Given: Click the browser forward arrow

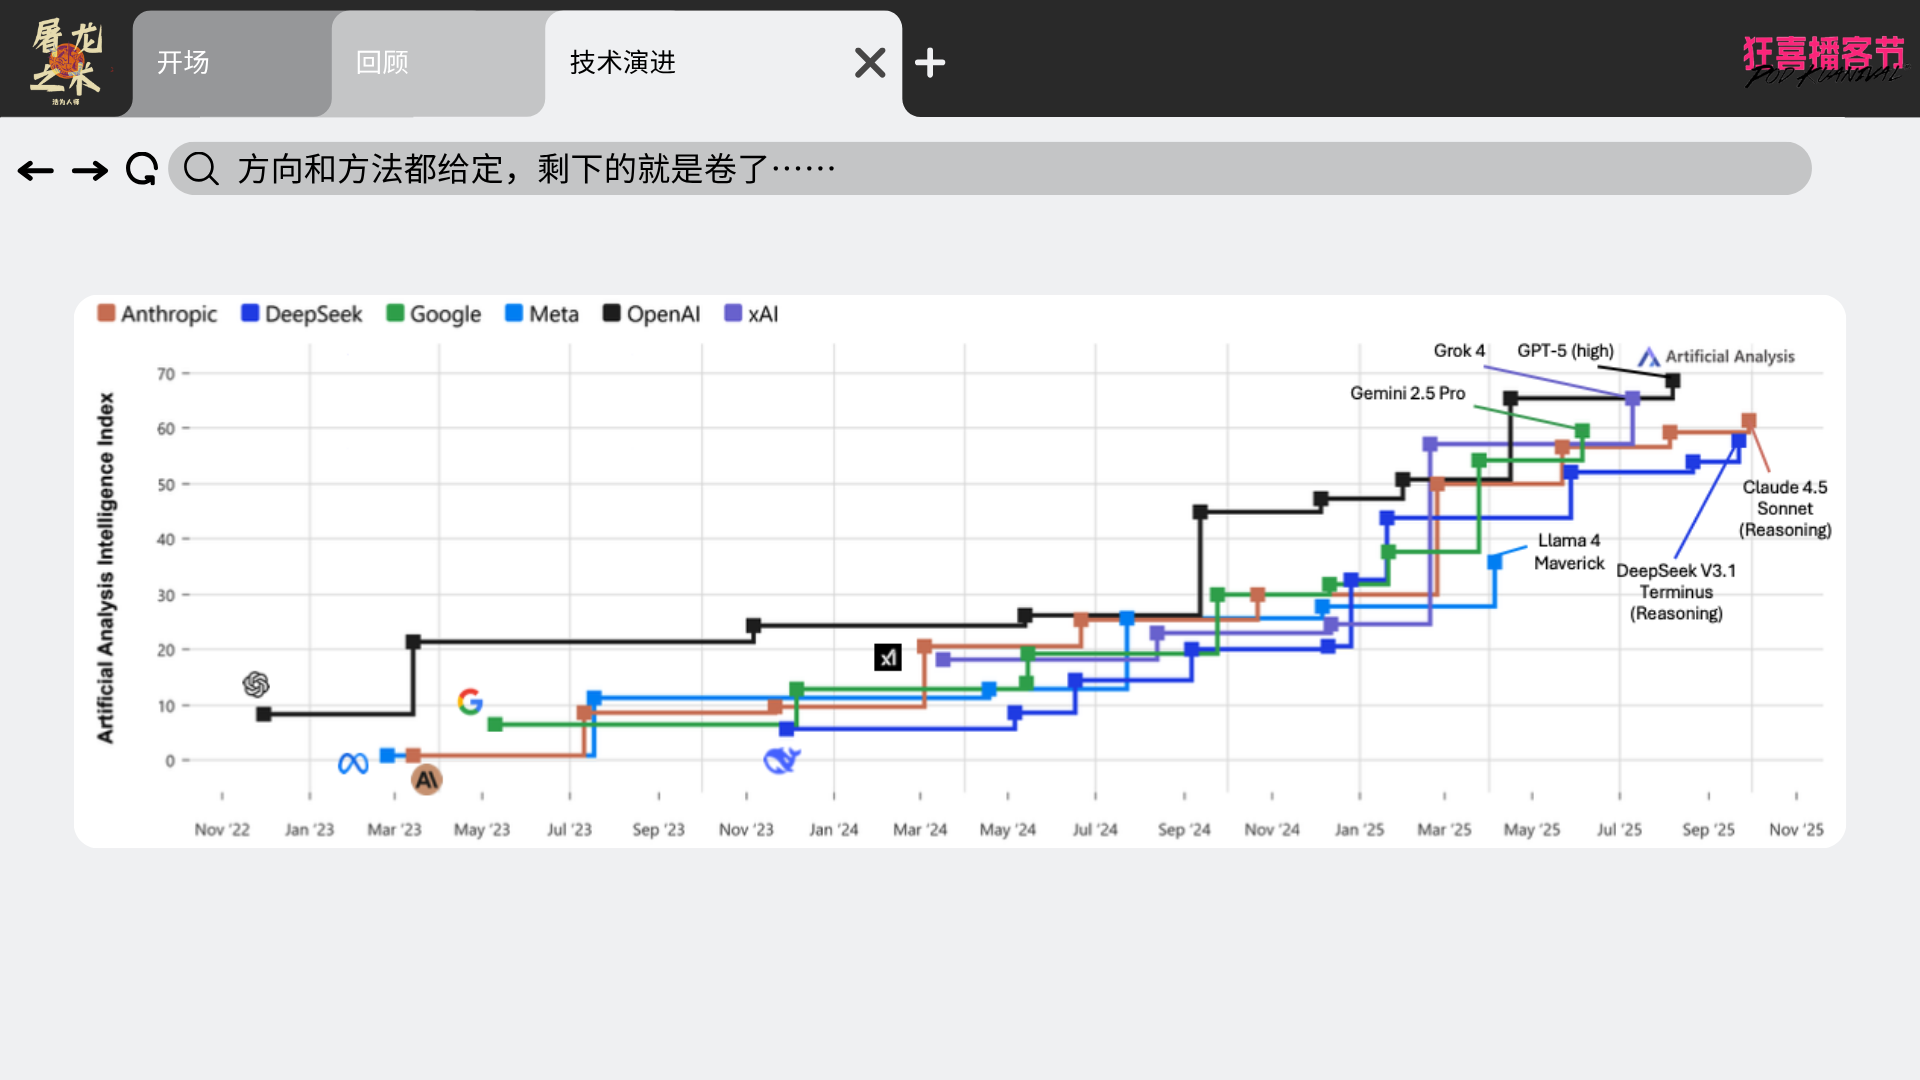Looking at the screenshot, I should click(x=90, y=171).
